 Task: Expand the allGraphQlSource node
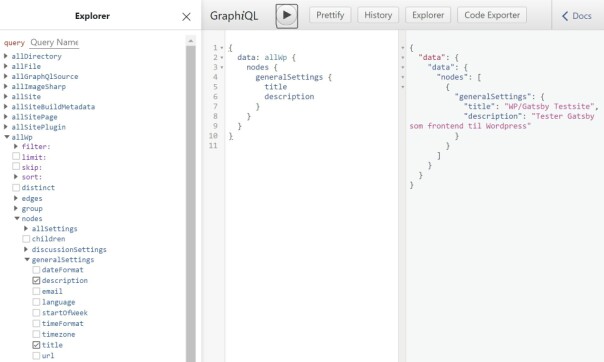tap(6, 76)
